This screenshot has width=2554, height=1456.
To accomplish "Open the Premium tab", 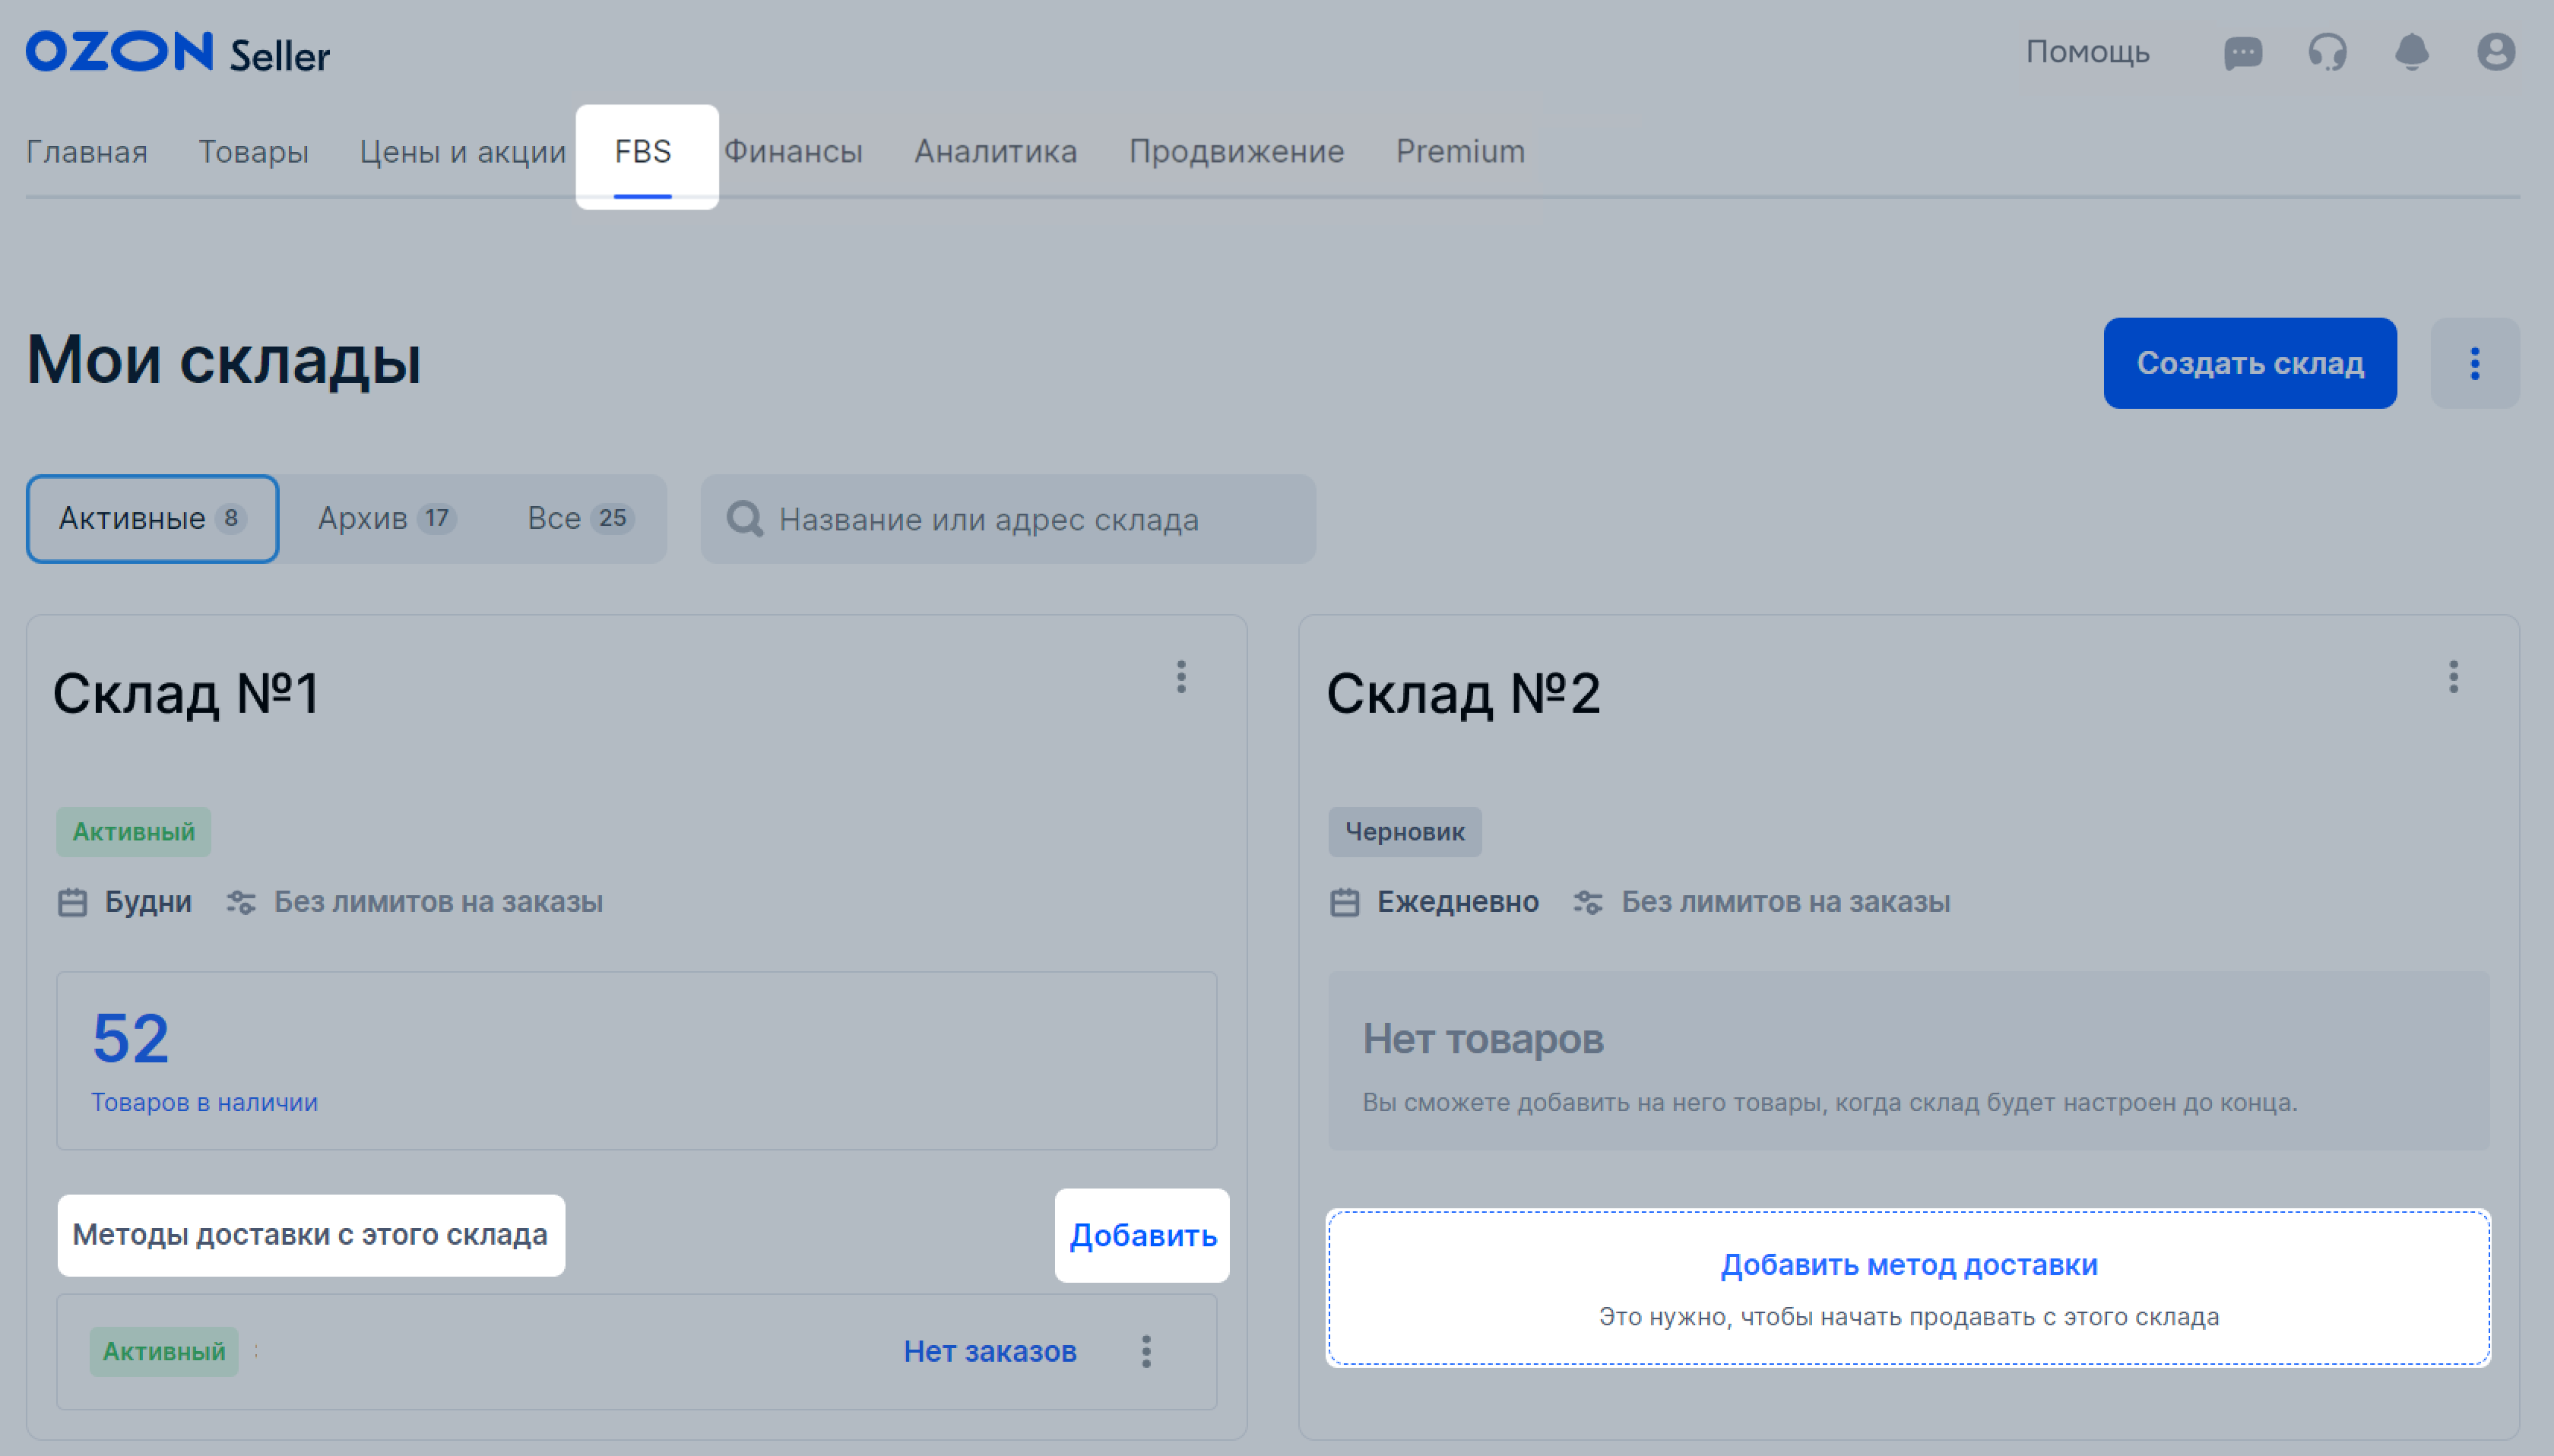I will [1461, 152].
